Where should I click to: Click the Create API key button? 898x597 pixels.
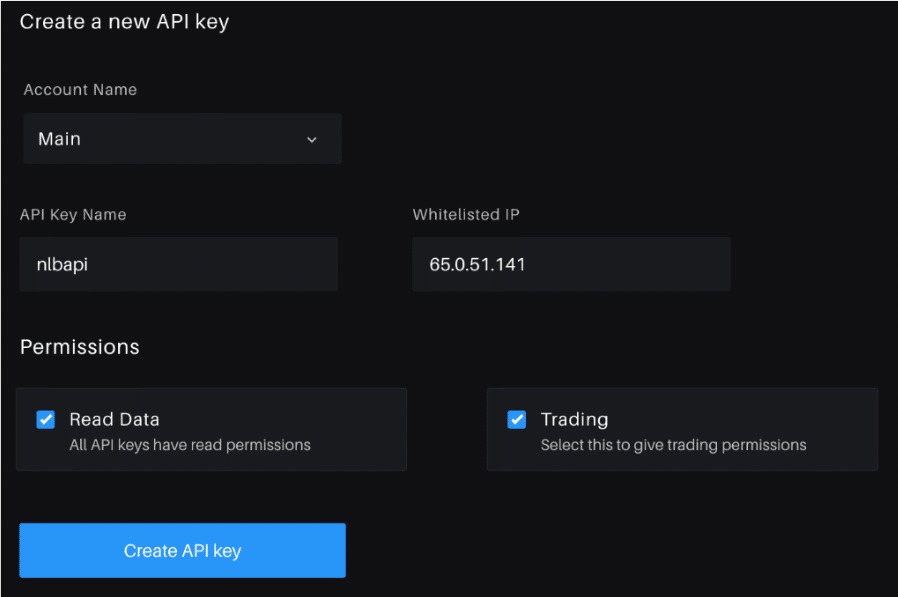point(182,549)
